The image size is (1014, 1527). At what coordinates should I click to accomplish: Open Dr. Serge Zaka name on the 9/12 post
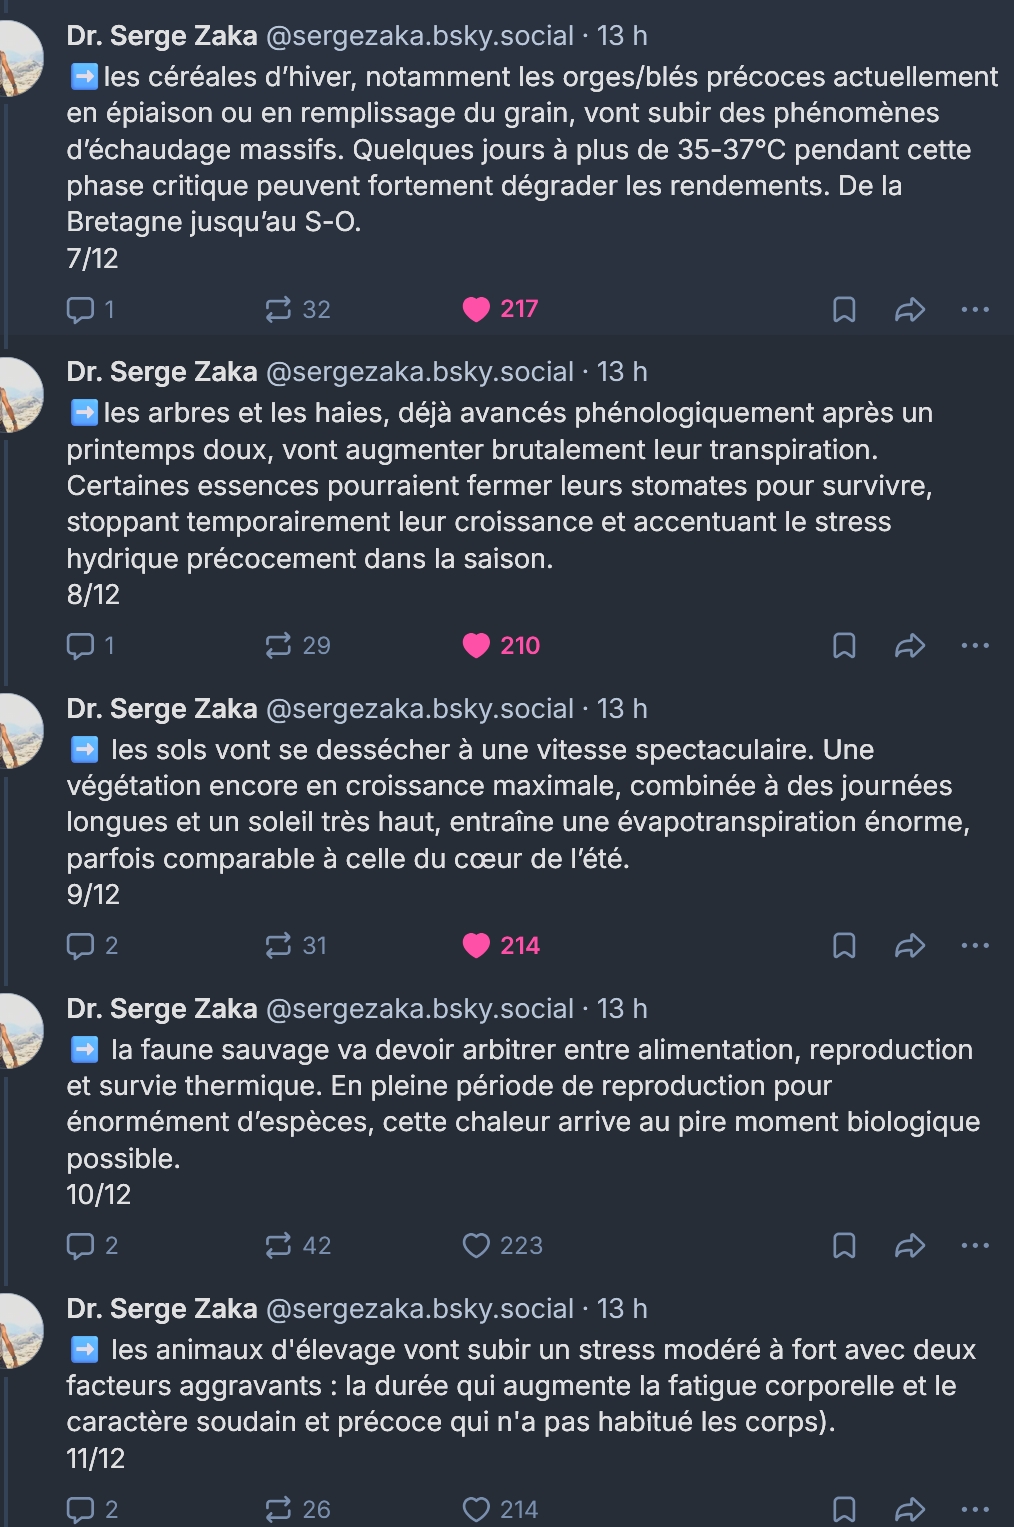point(162,709)
